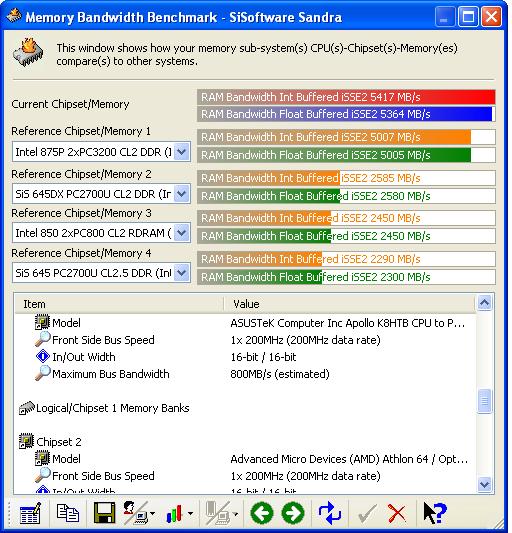512x533 pixels.
Task: Maximize the Memory Bandwidth Benchmark window
Action: (468, 16)
